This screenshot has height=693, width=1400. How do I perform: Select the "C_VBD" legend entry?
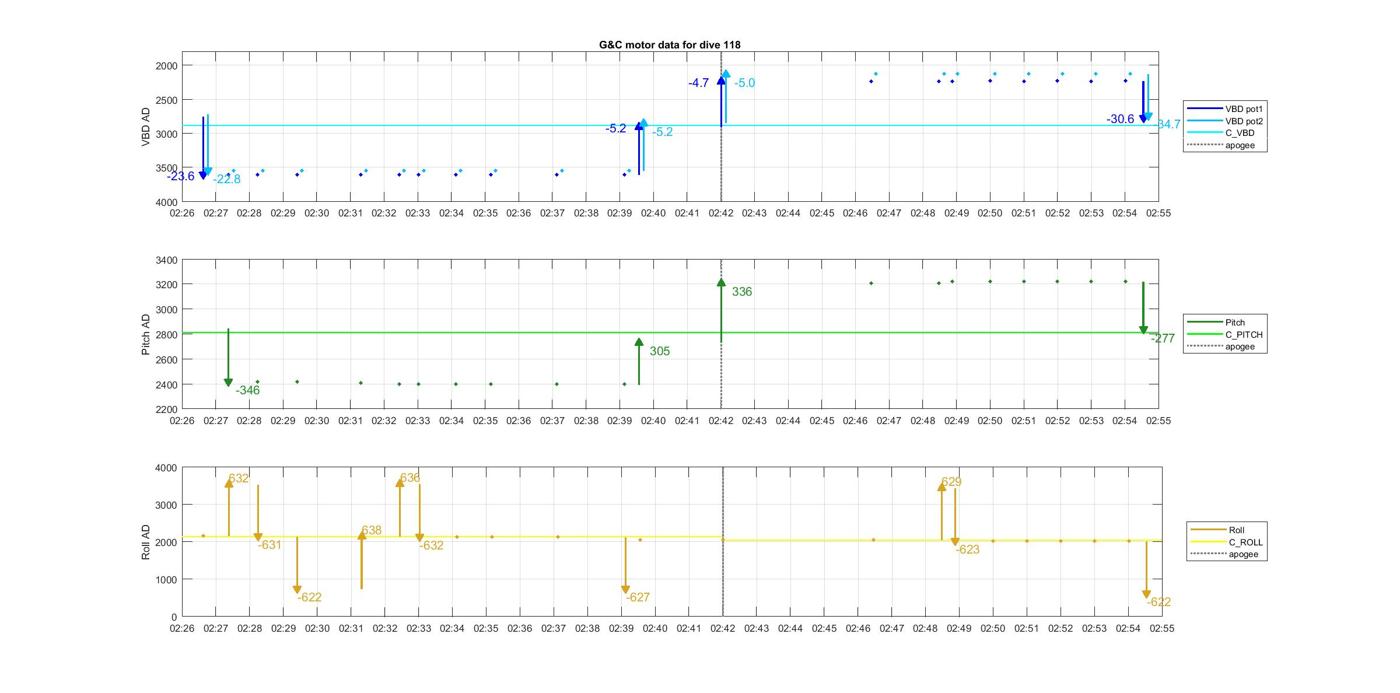point(1220,133)
